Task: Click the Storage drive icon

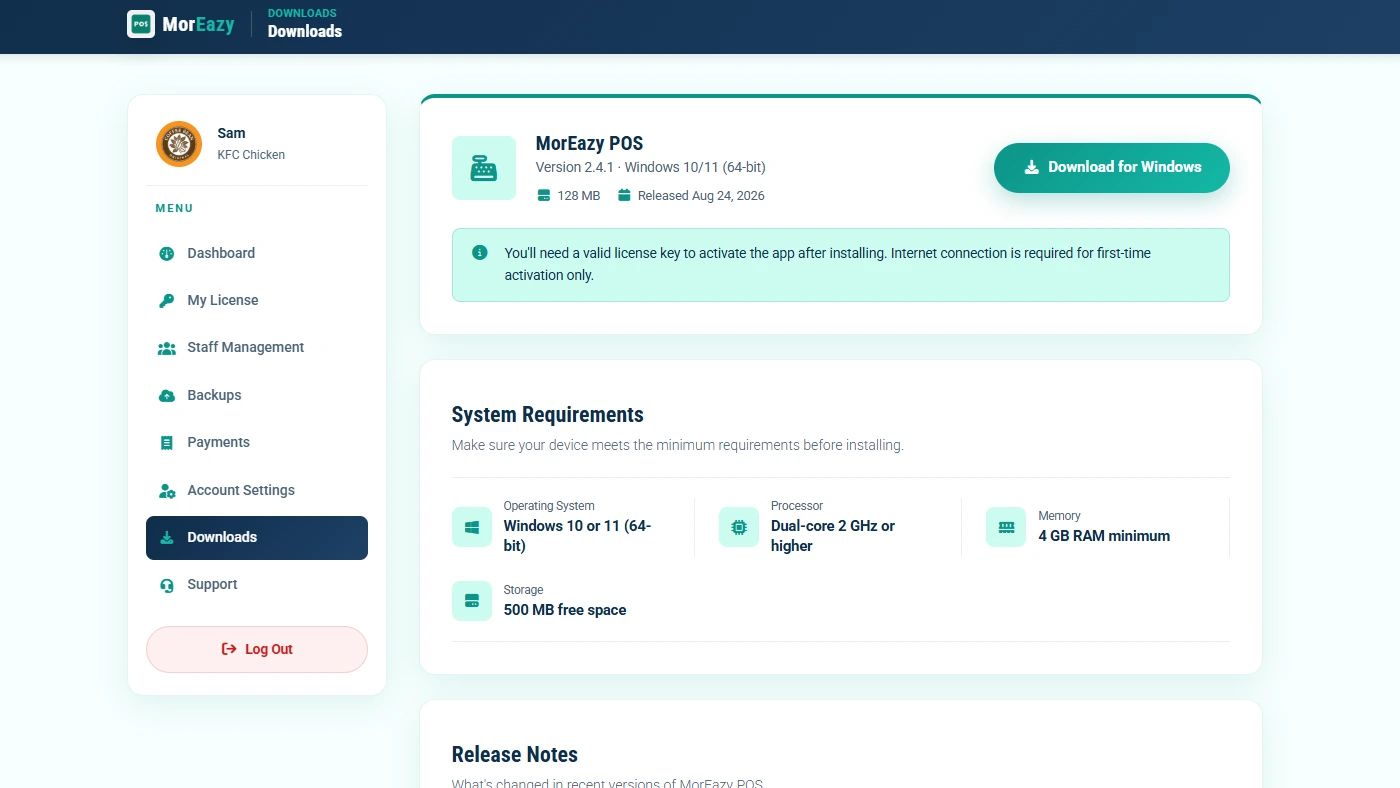Action: [472, 601]
